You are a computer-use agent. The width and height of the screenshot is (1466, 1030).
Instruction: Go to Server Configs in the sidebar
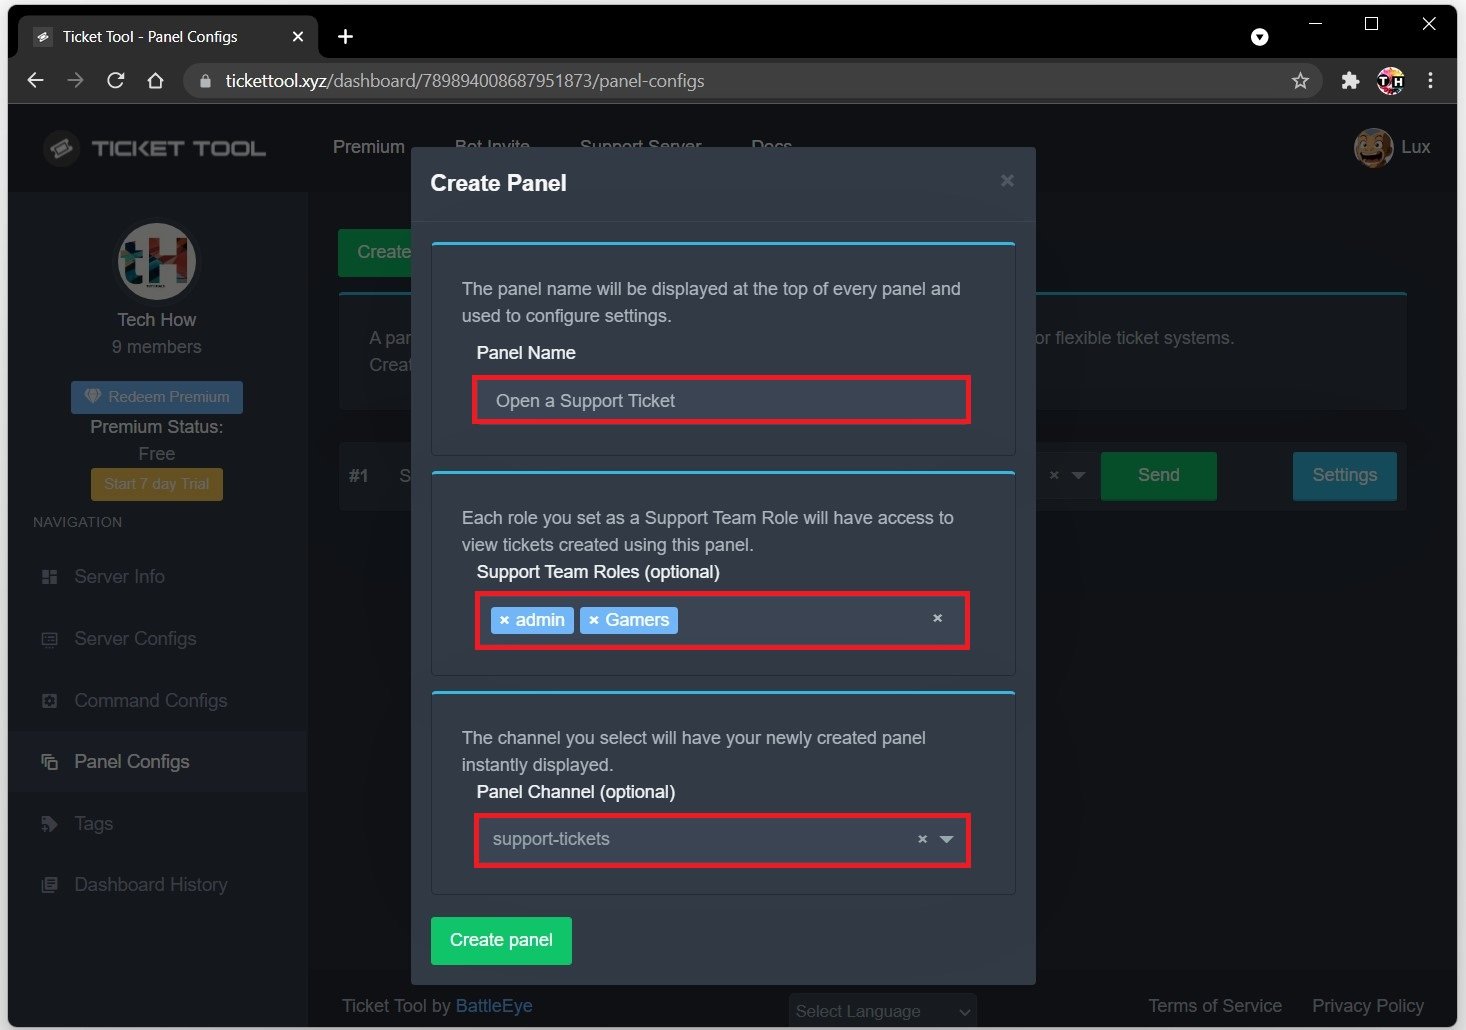pos(135,639)
